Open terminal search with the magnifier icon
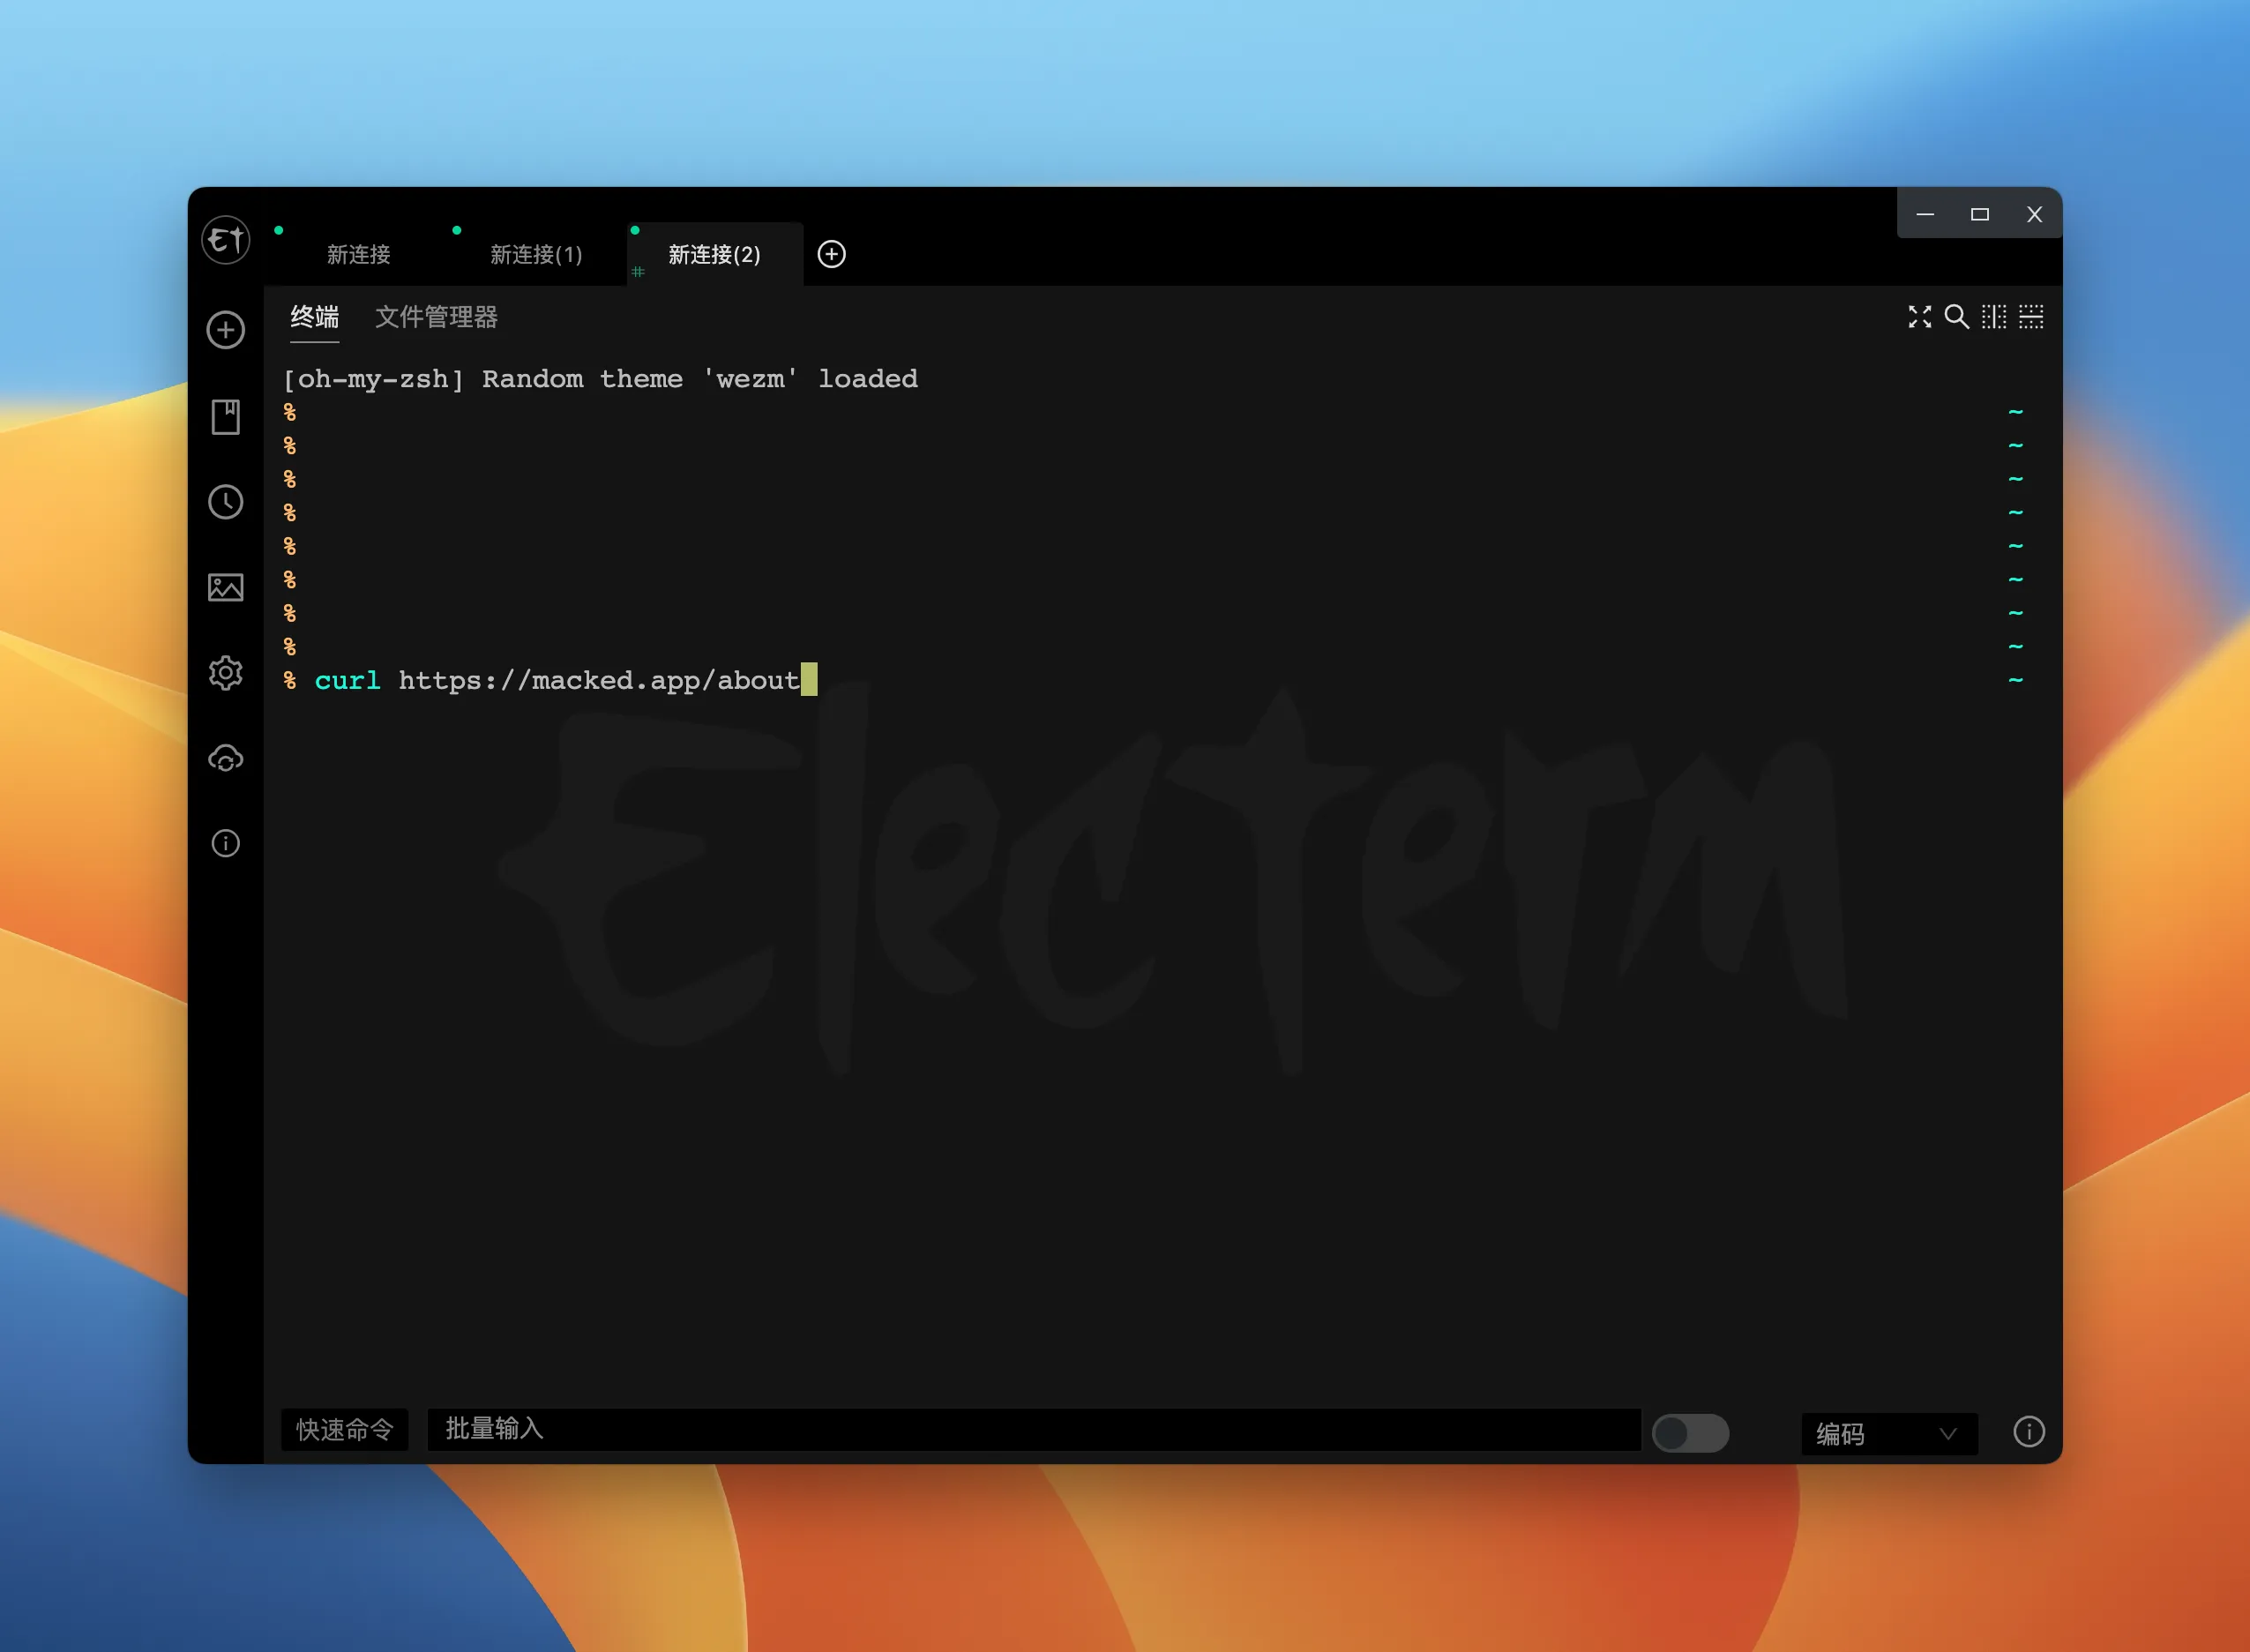The height and width of the screenshot is (1652, 2250). [1958, 317]
